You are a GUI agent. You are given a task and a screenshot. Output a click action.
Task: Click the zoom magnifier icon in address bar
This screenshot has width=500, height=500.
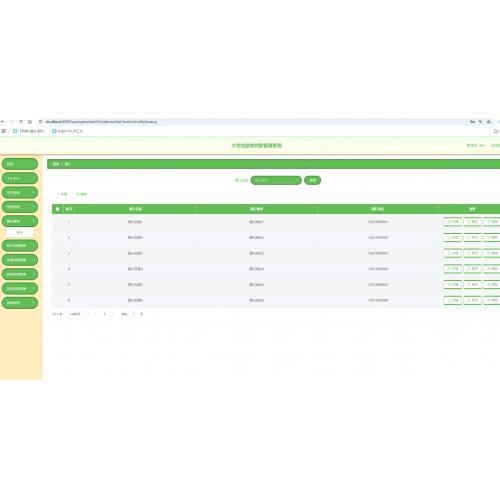(480, 122)
